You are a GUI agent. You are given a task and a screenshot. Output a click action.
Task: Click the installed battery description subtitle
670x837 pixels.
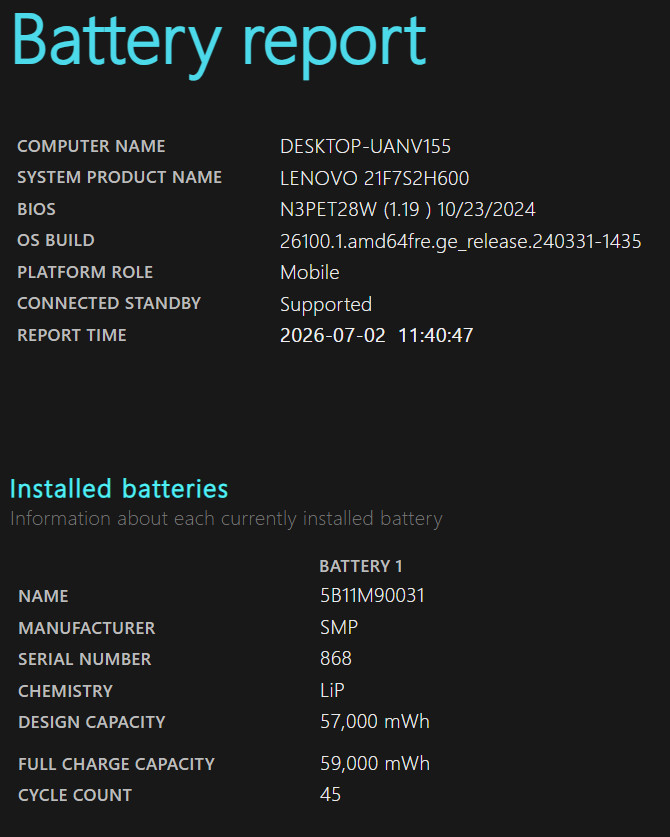(226, 518)
